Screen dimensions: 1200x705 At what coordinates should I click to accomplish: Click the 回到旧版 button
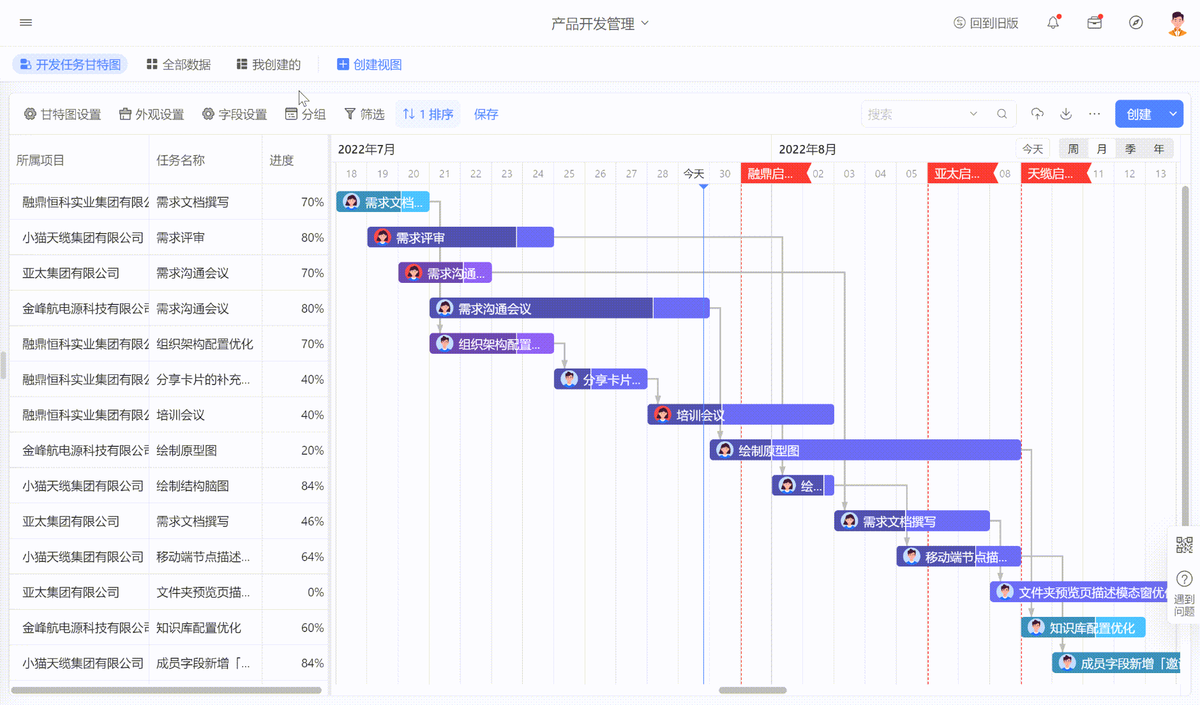[x=986, y=23]
